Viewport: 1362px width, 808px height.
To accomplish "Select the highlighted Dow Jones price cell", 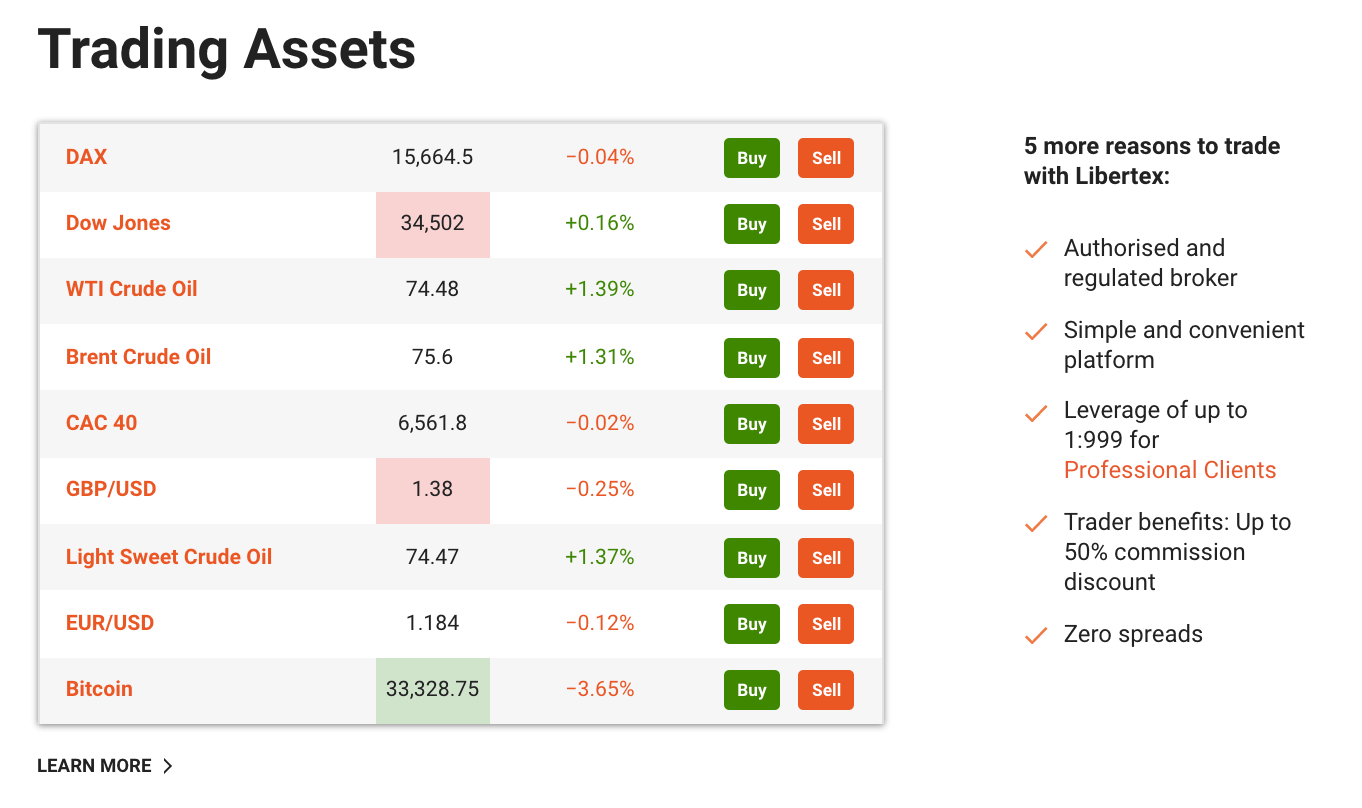I will tap(432, 224).
